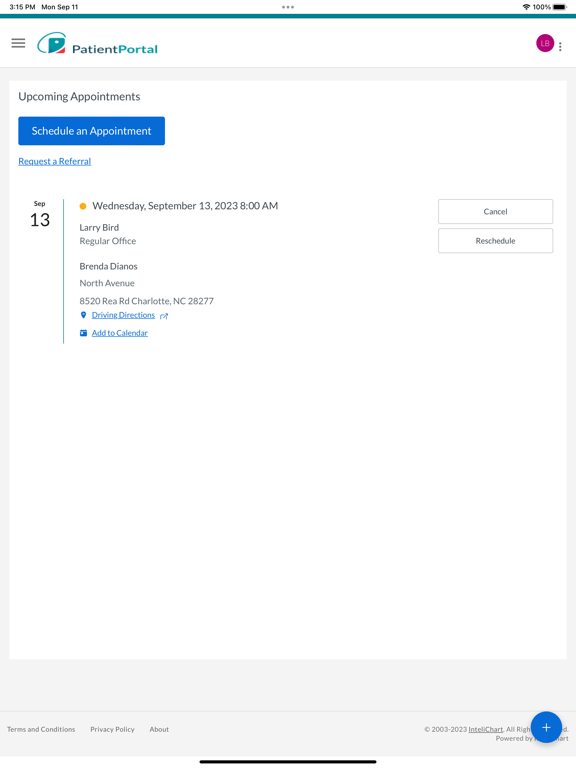576x768 pixels.
Task: Cancel the September 13 appointment
Action: pos(495,212)
